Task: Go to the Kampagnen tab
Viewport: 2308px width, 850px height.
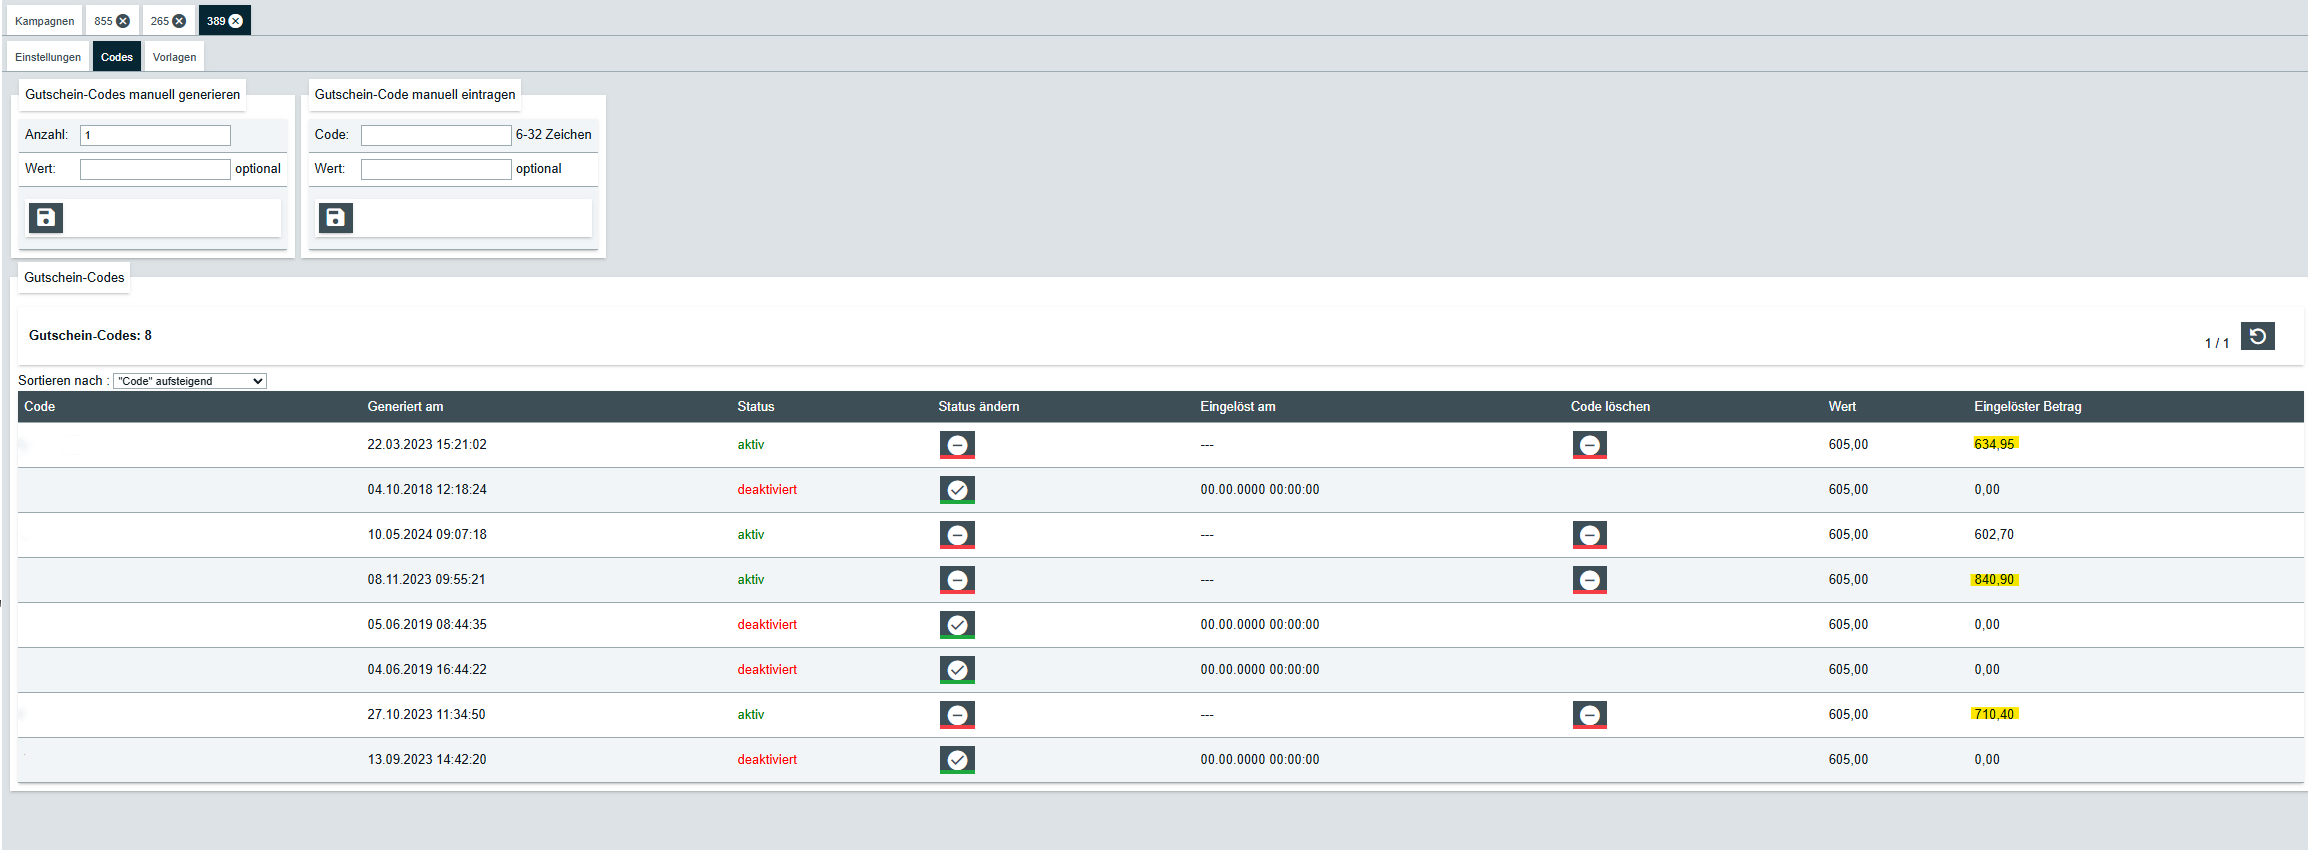Action: click(44, 21)
